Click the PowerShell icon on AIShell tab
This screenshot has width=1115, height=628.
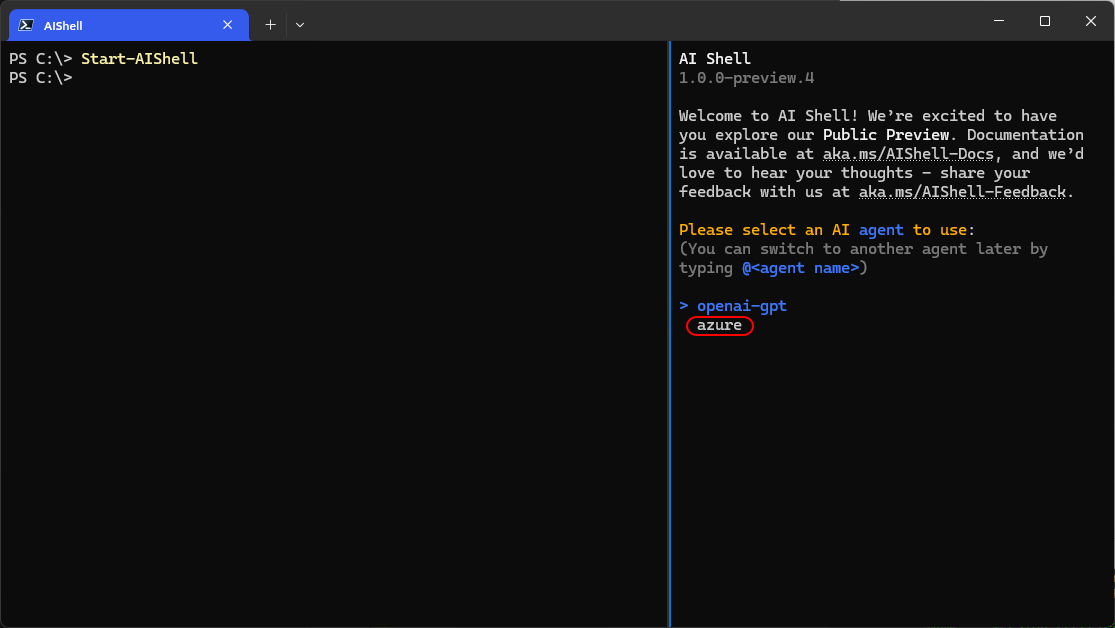(x=26, y=25)
